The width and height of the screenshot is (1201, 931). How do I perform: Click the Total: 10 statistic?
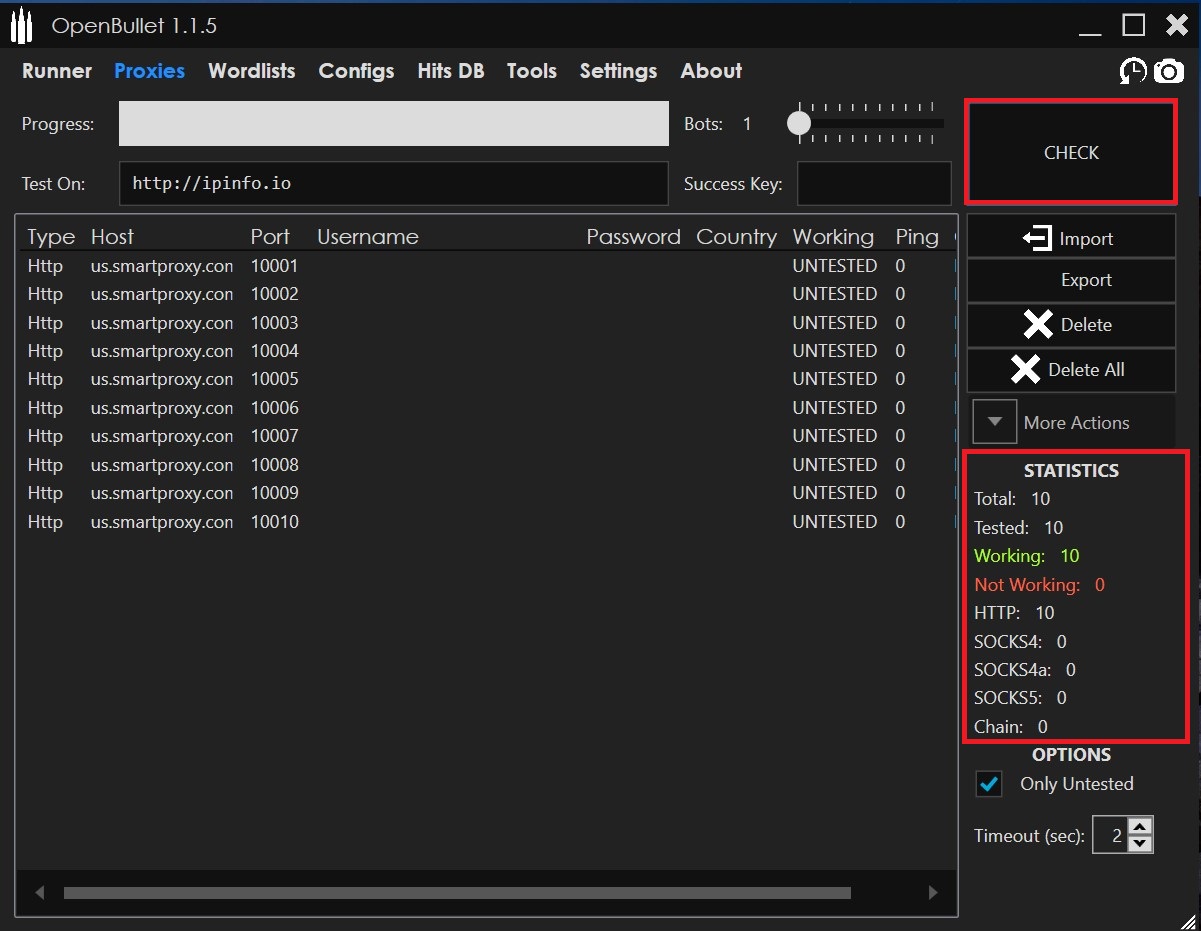(x=1012, y=499)
